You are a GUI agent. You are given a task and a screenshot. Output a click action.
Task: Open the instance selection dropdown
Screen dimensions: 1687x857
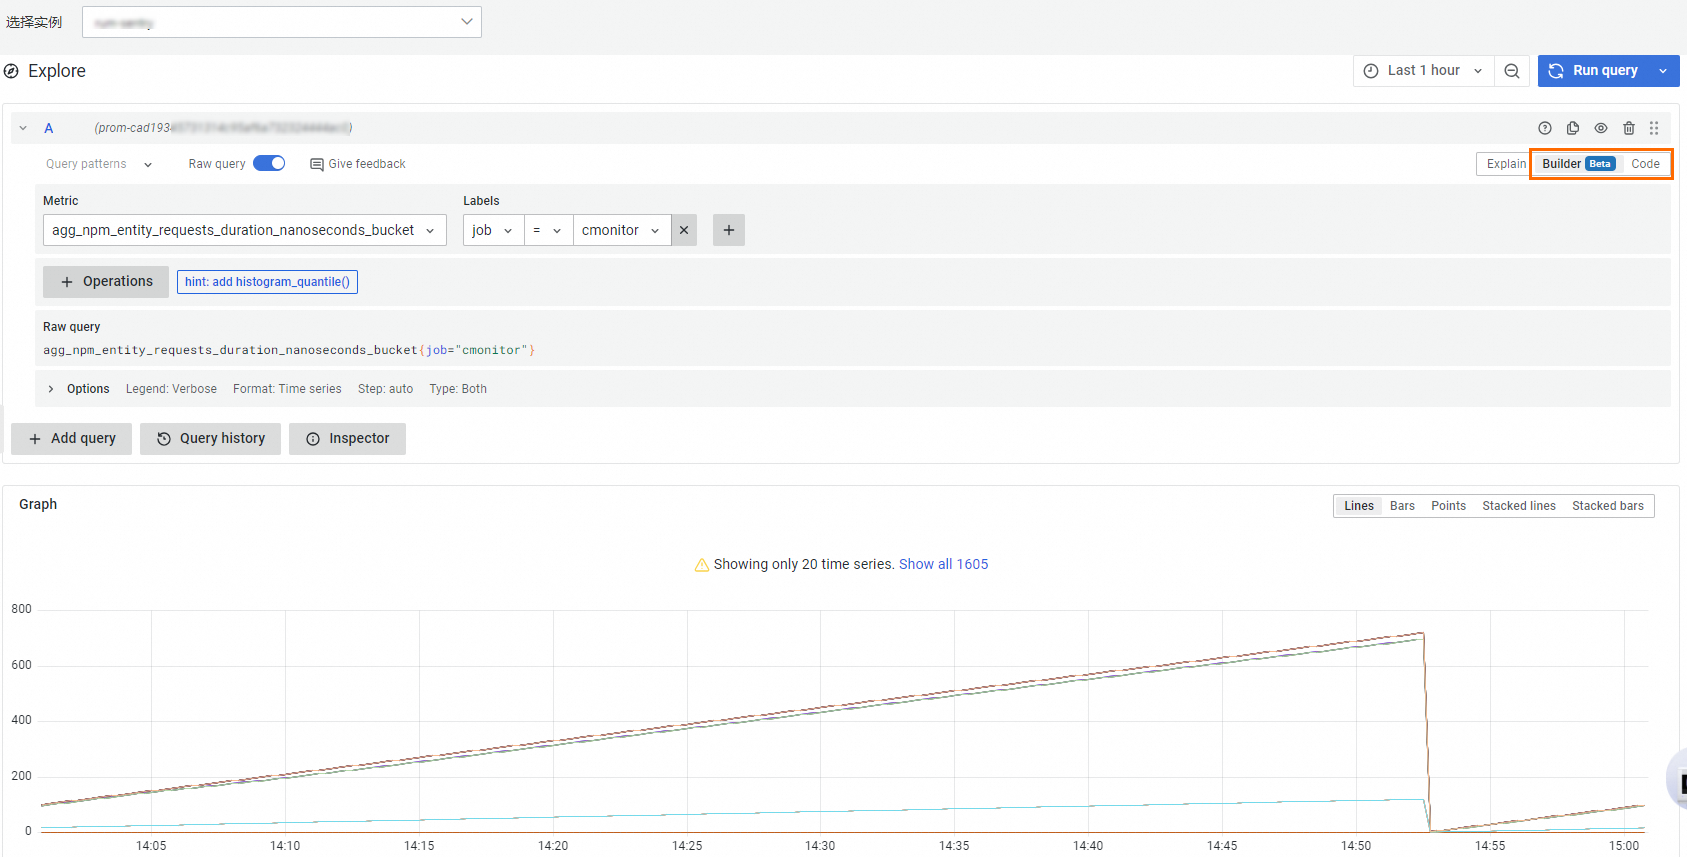pyautogui.click(x=282, y=22)
